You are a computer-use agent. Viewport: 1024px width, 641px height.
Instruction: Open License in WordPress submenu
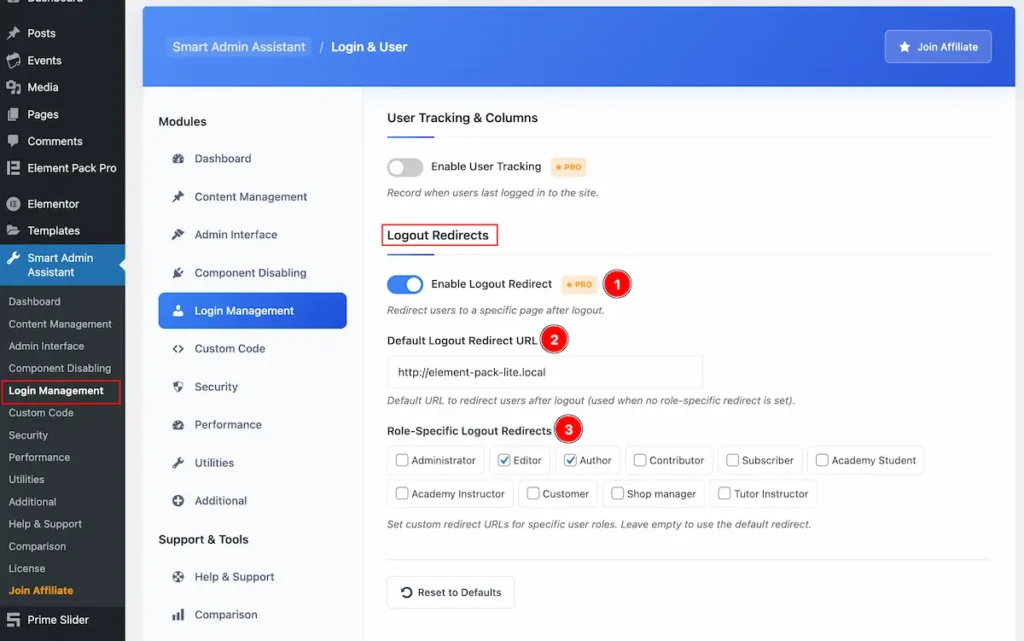(27, 569)
